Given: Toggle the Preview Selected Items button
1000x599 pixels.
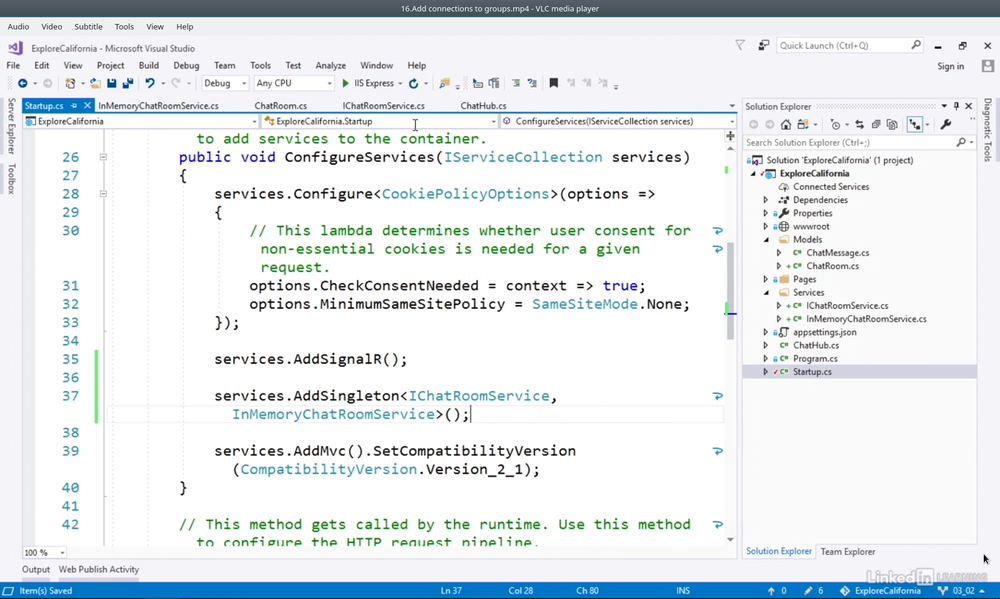Looking at the screenshot, I should pyautogui.click(x=914, y=125).
